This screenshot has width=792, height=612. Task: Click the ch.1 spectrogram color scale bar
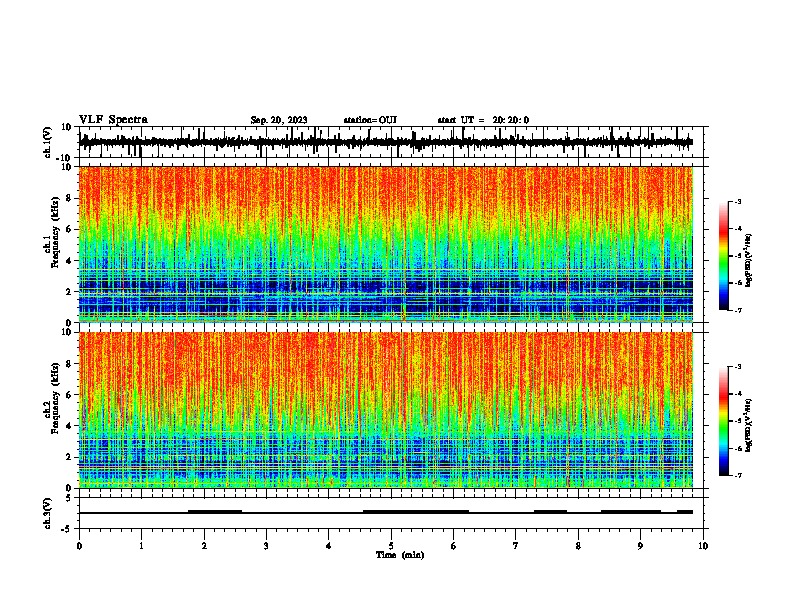coord(724,256)
